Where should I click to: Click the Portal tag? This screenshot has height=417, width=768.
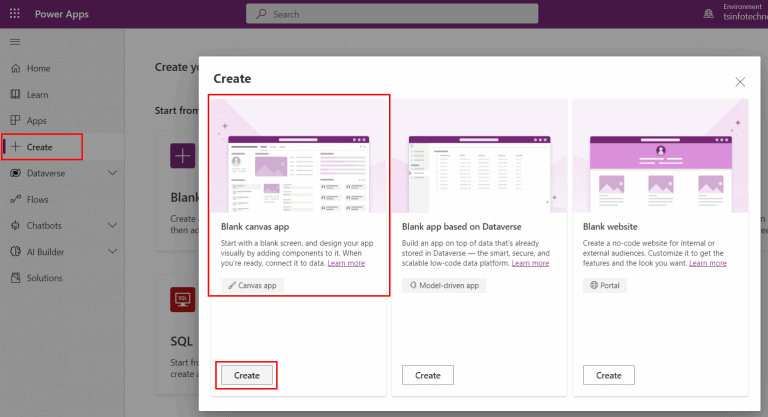coord(605,285)
